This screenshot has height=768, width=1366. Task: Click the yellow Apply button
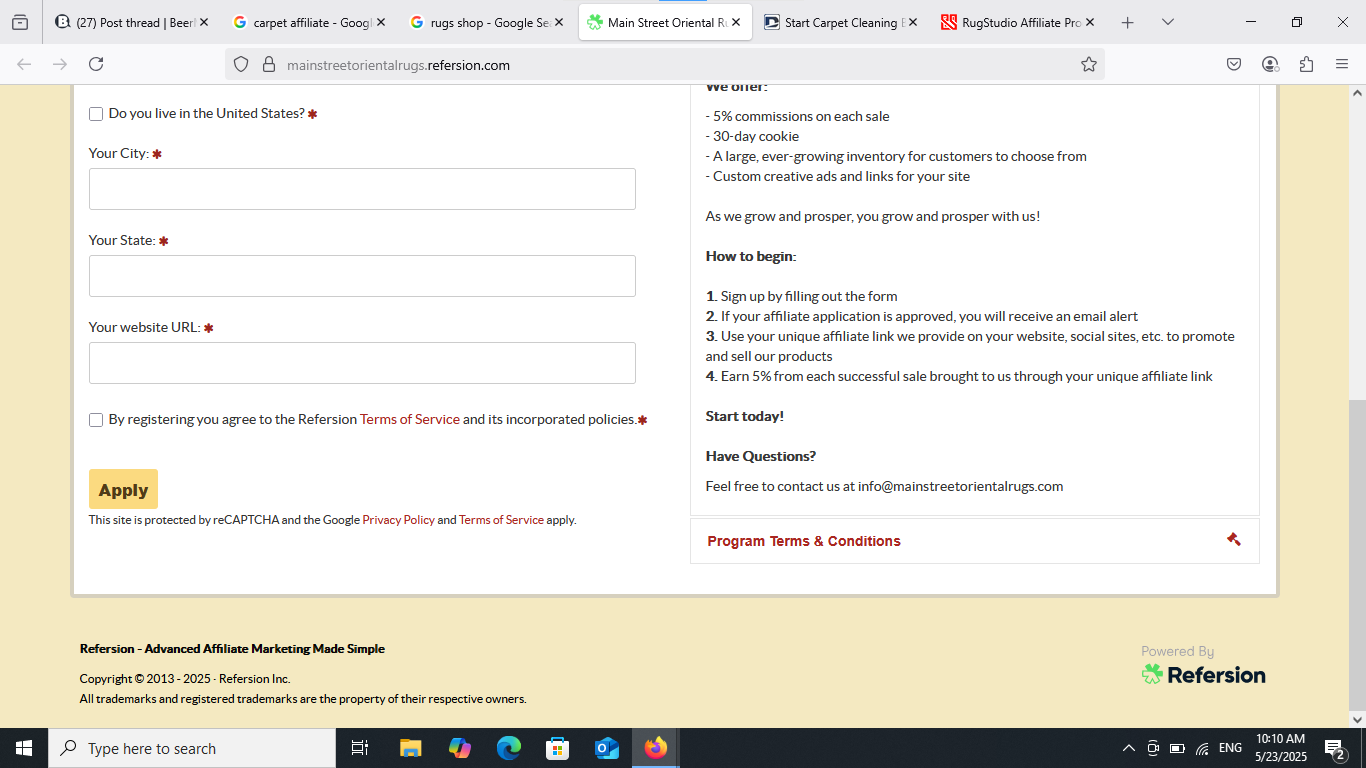click(123, 489)
